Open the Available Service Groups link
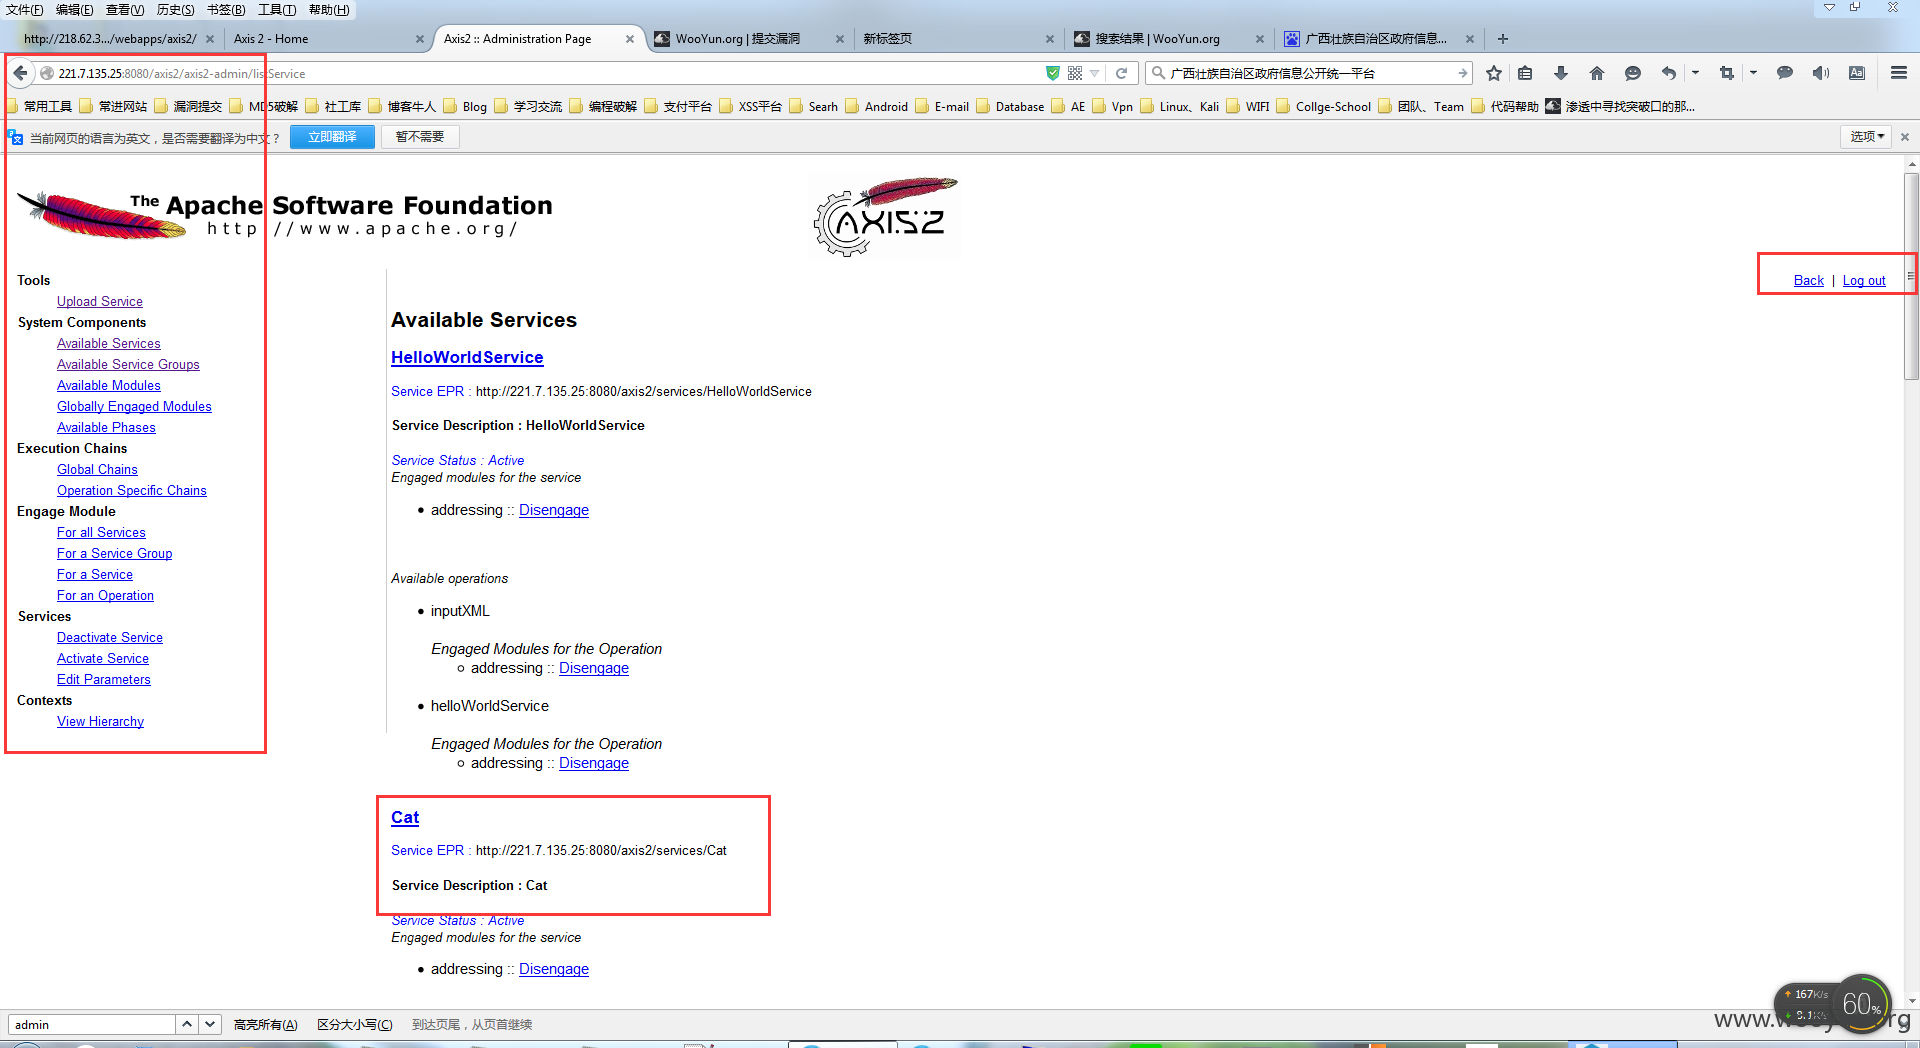The height and width of the screenshot is (1048, 1920). [128, 364]
